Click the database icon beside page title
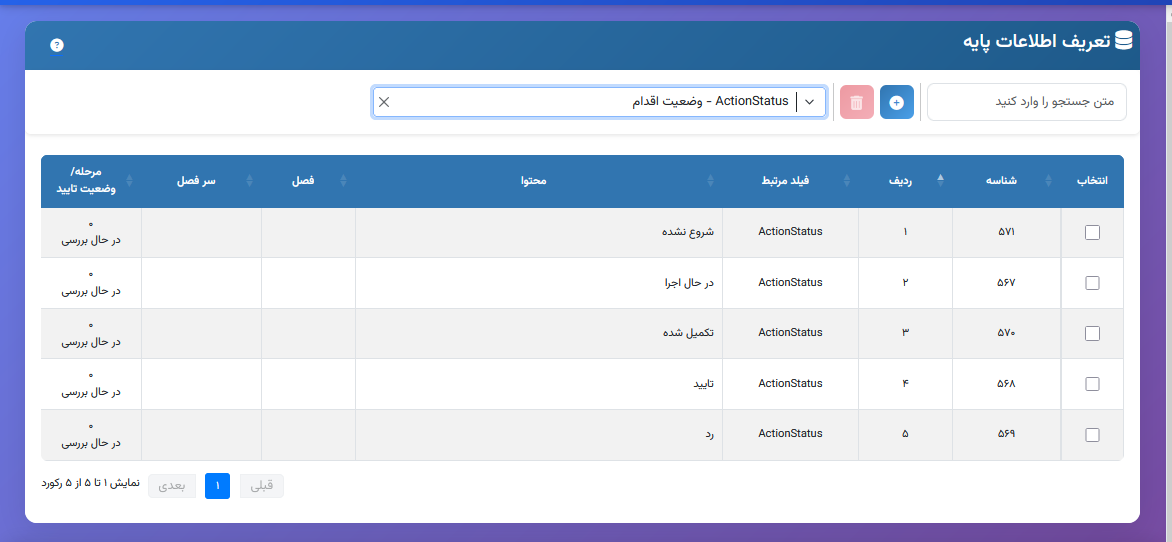The height and width of the screenshot is (542, 1172). coord(1123,40)
